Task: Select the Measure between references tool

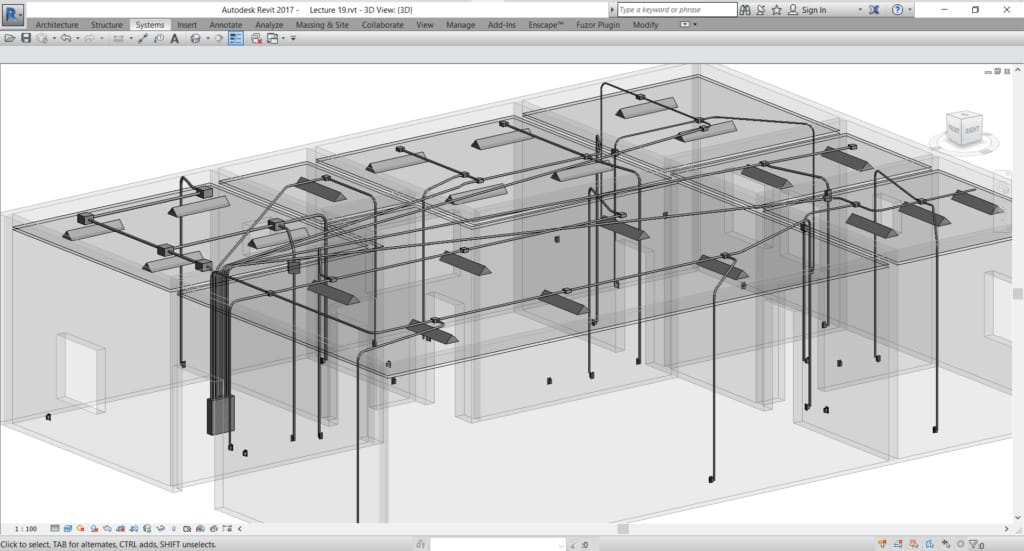Action: click(x=118, y=39)
